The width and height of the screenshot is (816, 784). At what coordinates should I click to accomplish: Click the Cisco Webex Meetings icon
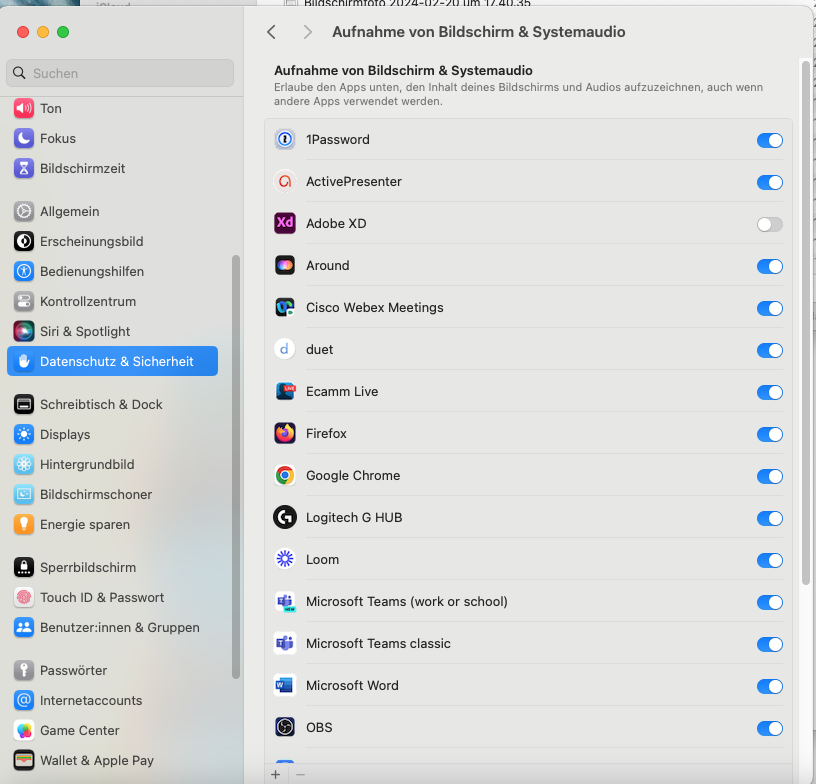[285, 307]
